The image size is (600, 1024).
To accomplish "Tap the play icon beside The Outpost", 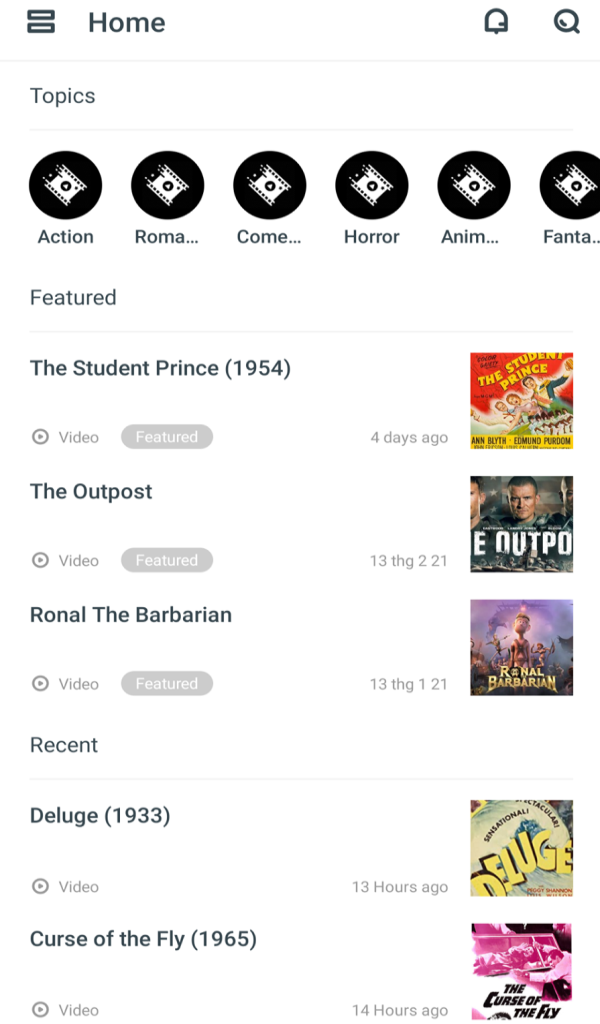I will coord(39,560).
